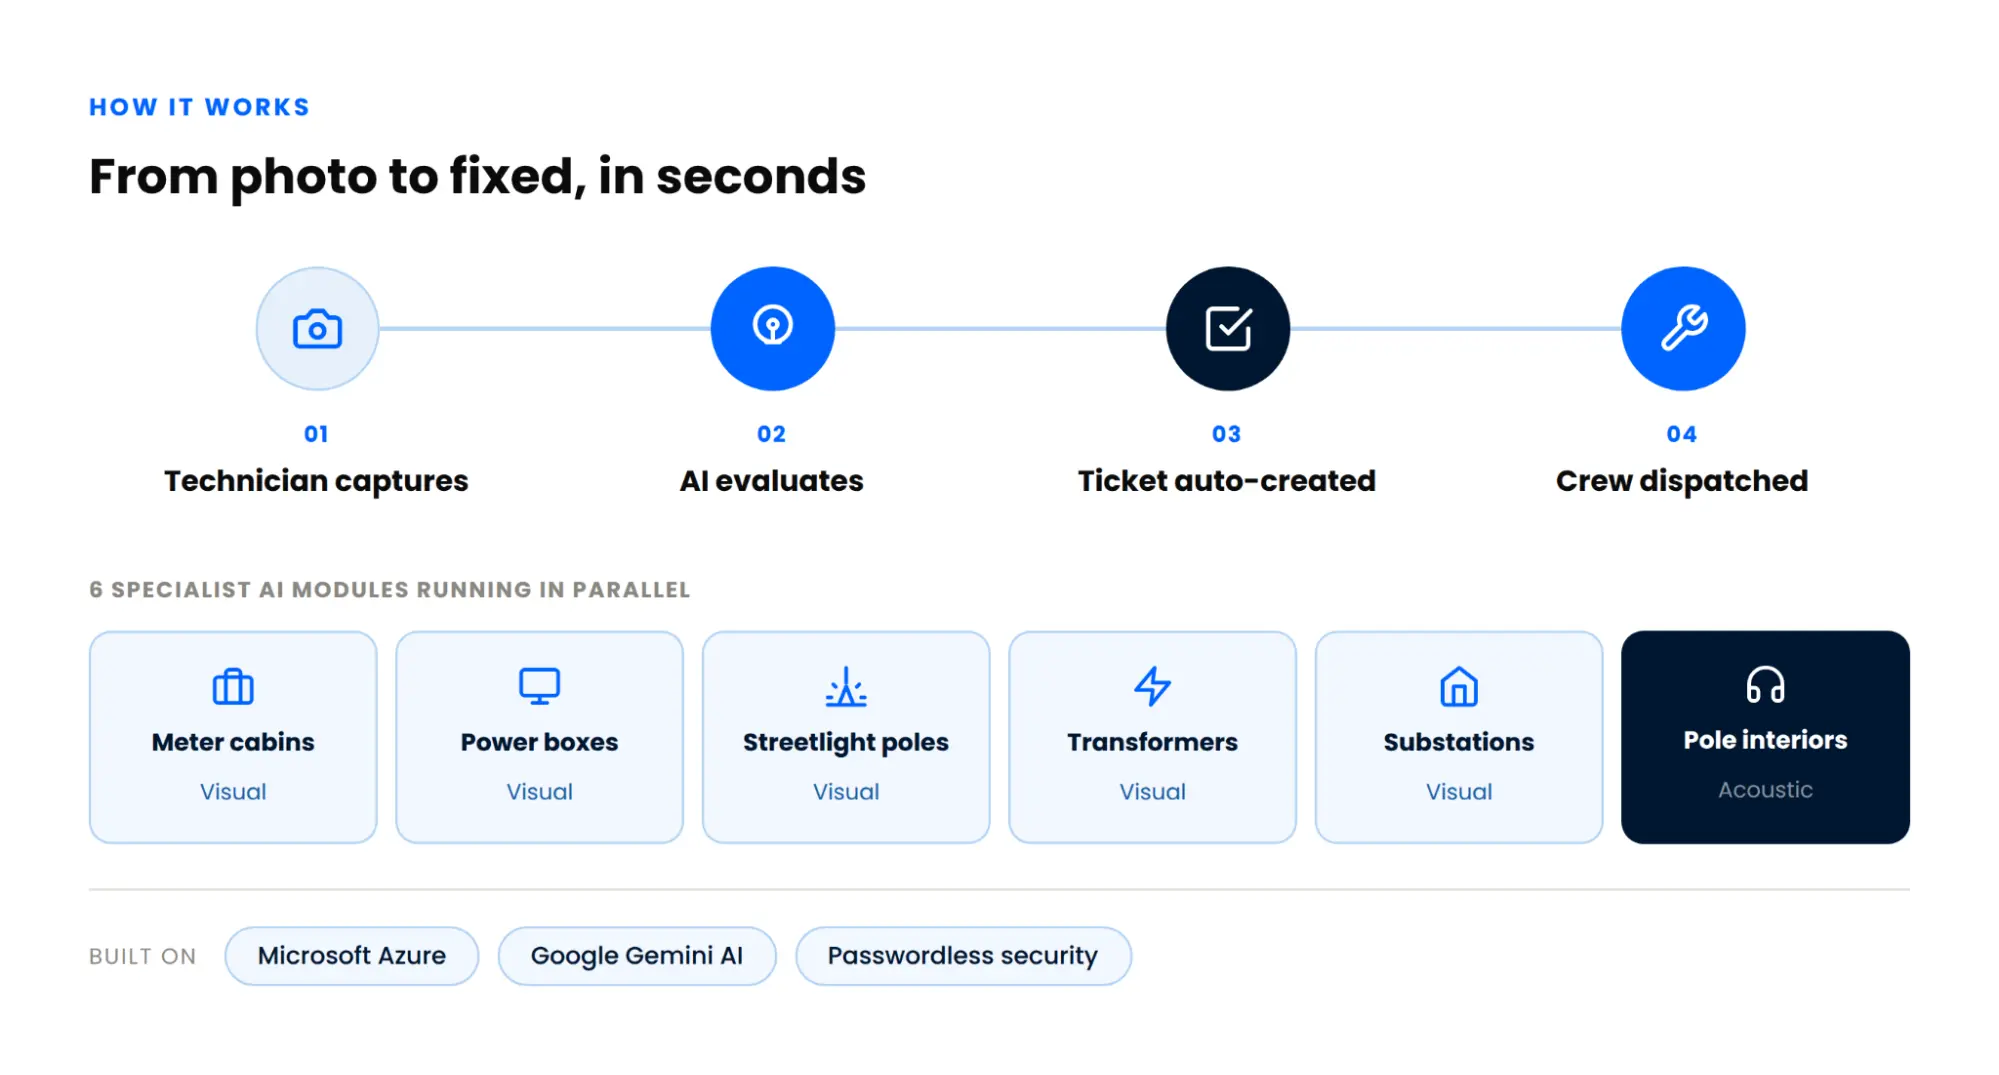This screenshot has height=1075, width=1999.
Task: Select the Microsoft Azure pill
Action: coord(352,956)
